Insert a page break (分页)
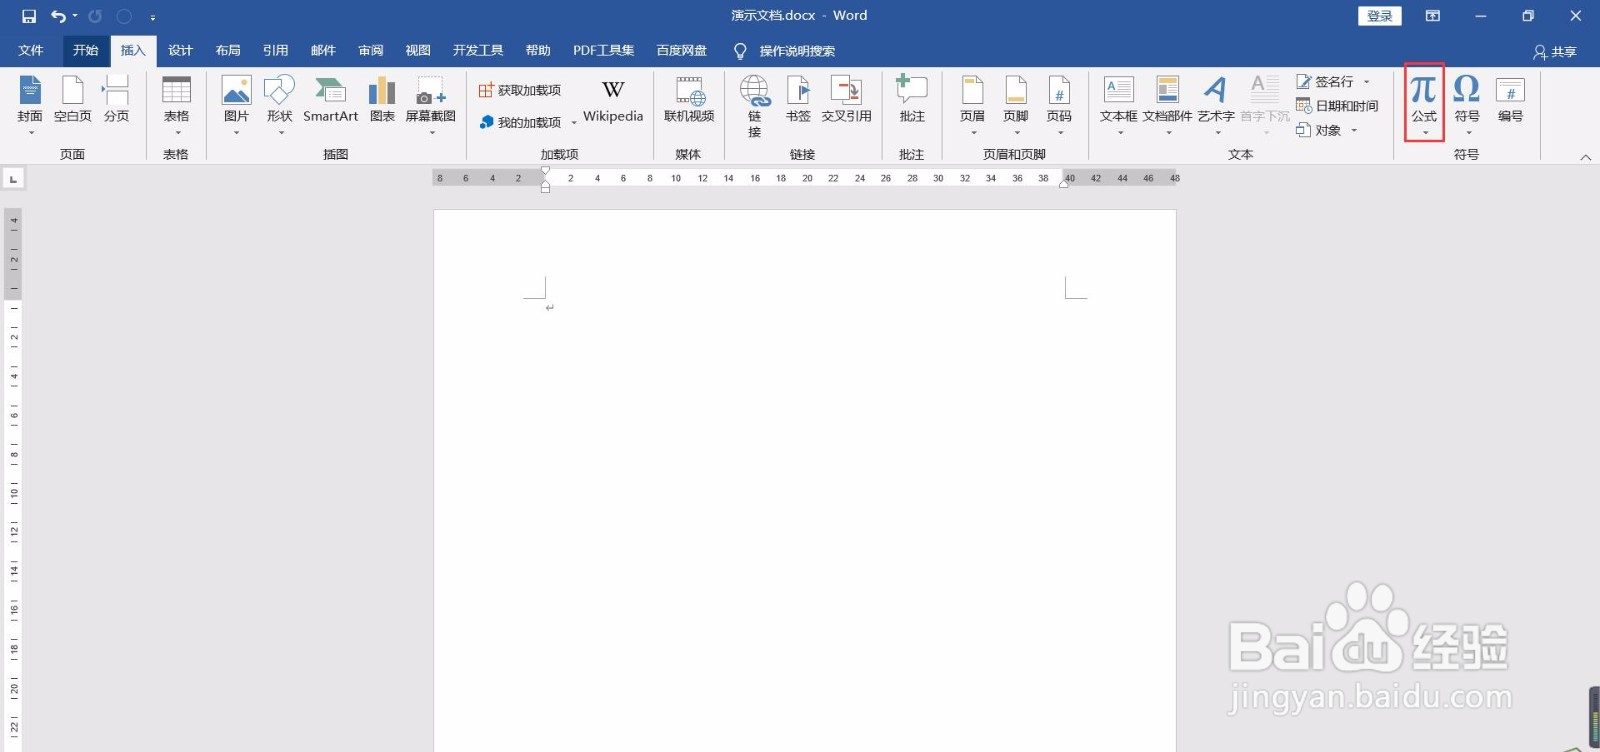1600x752 pixels. (x=116, y=100)
